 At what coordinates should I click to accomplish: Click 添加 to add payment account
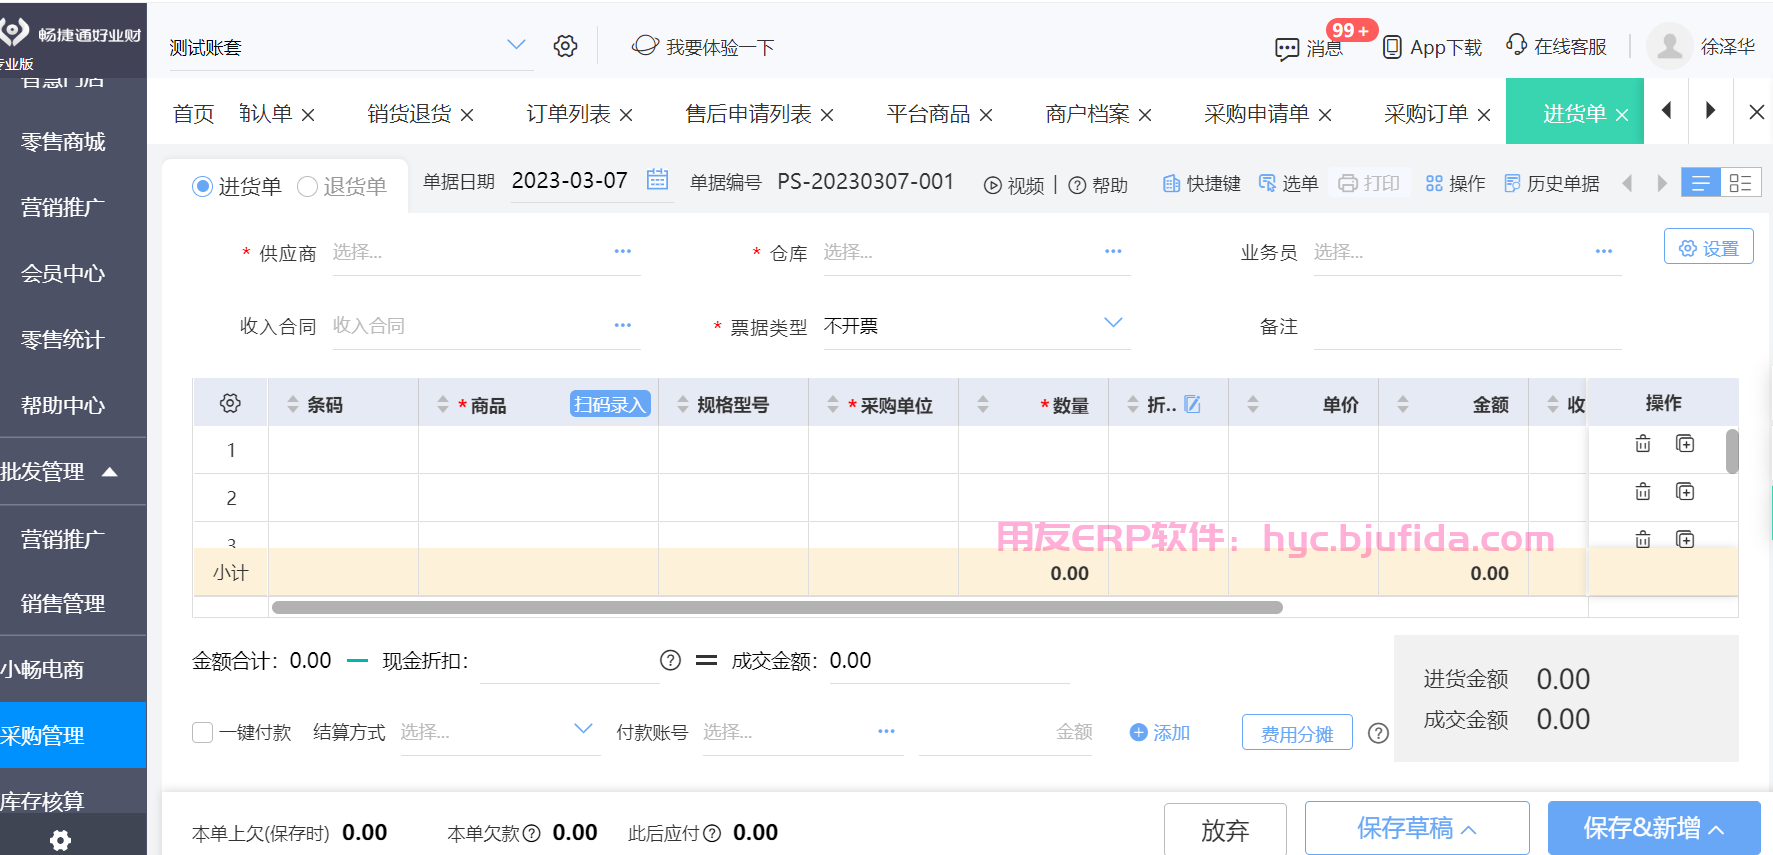click(x=1160, y=733)
